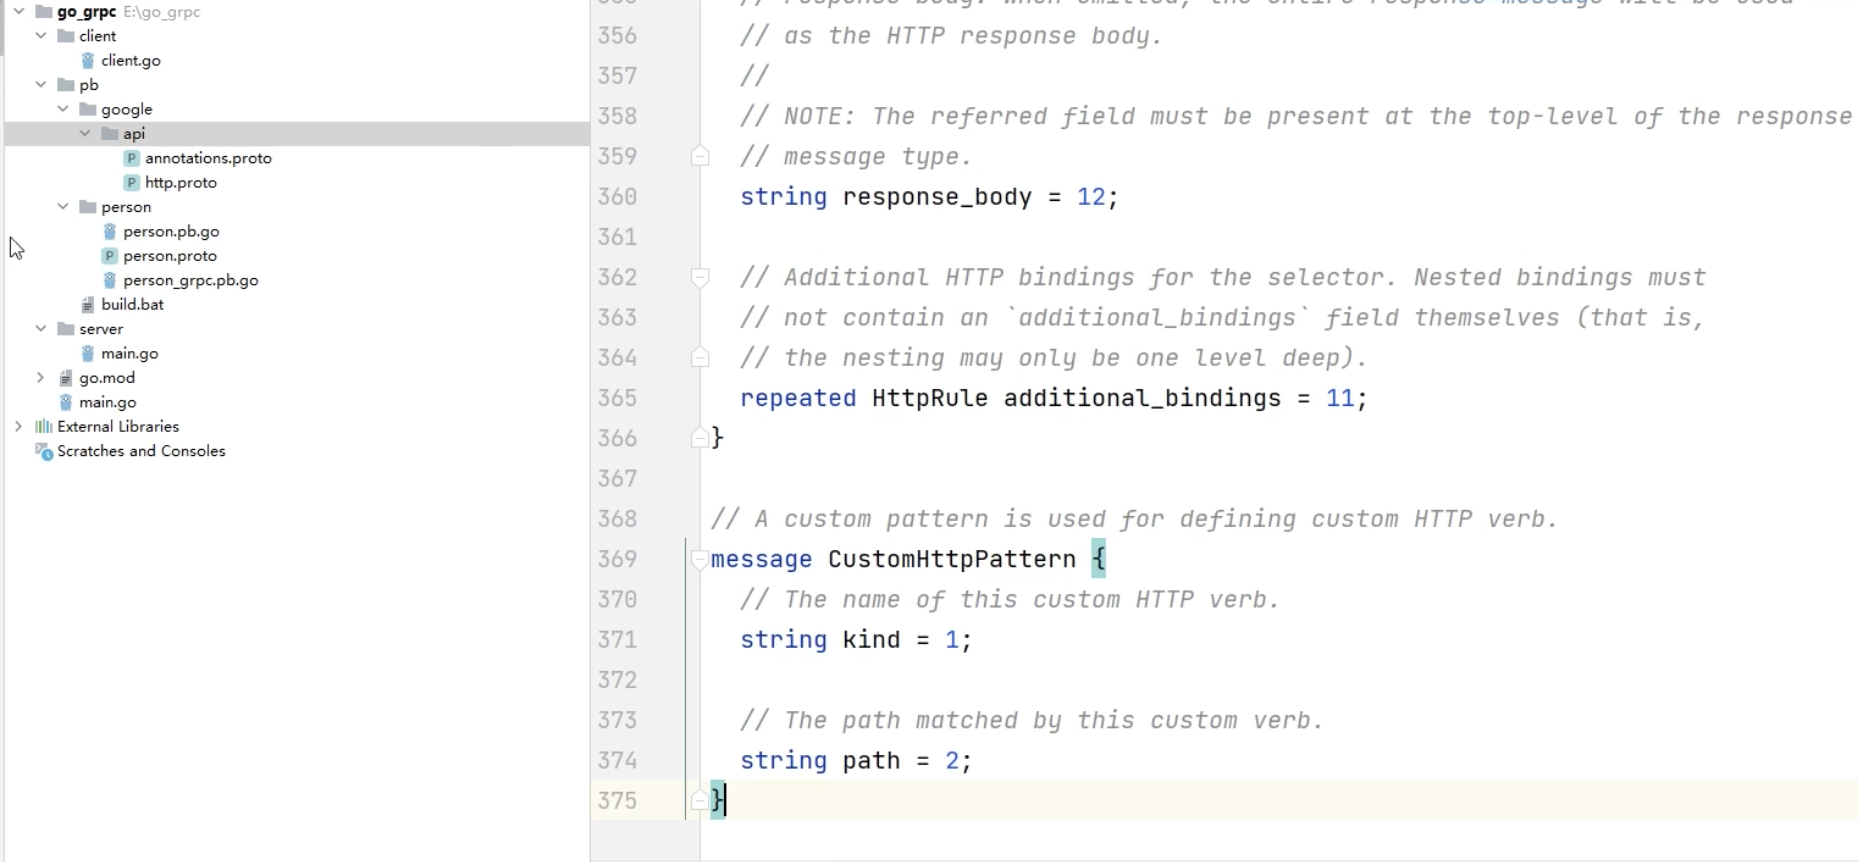
Task: Click the person.pb.go file icon
Action: [x=110, y=232]
